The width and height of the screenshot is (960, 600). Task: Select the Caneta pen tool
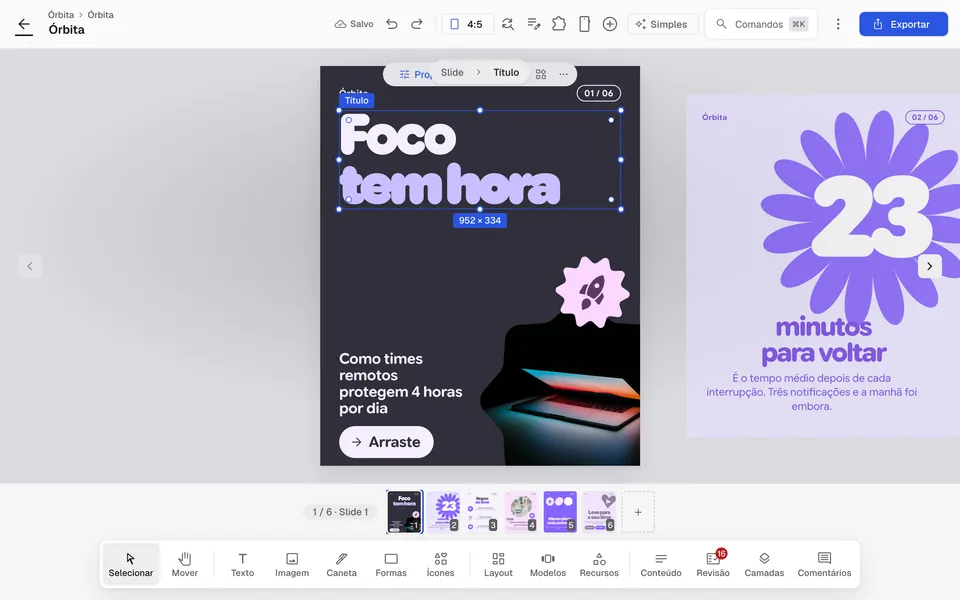(x=342, y=564)
